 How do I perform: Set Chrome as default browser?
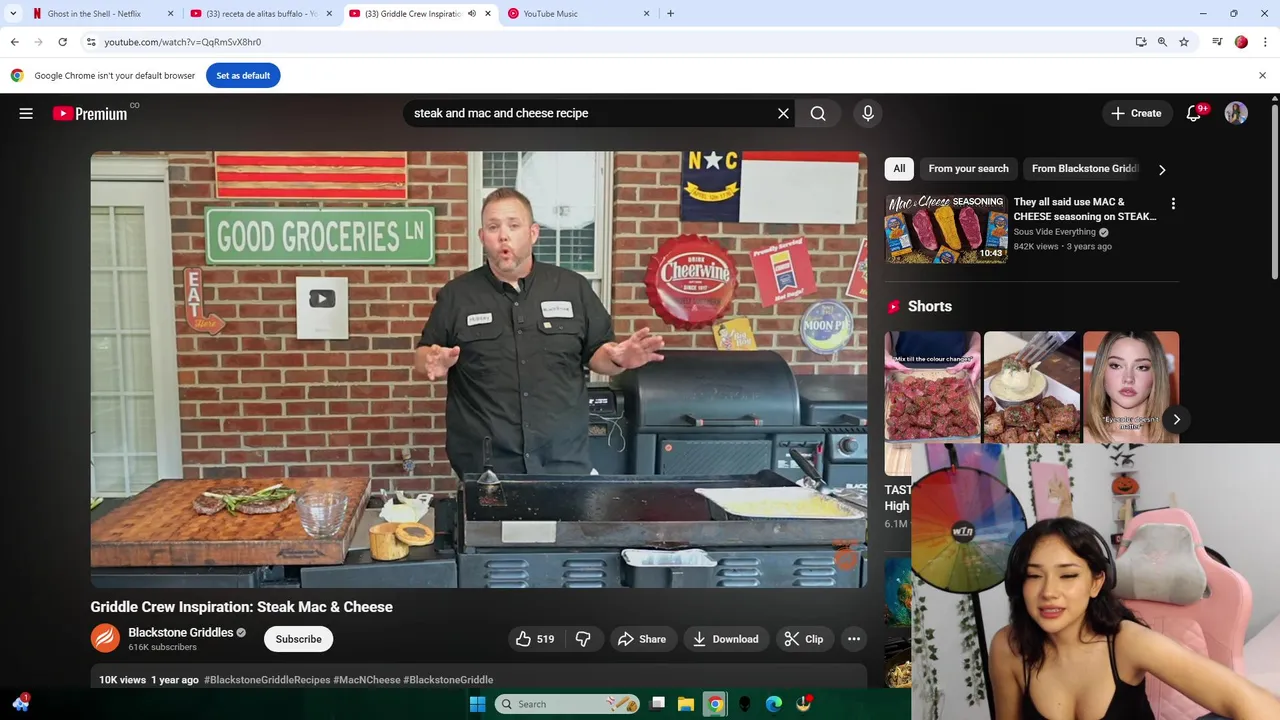(243, 75)
